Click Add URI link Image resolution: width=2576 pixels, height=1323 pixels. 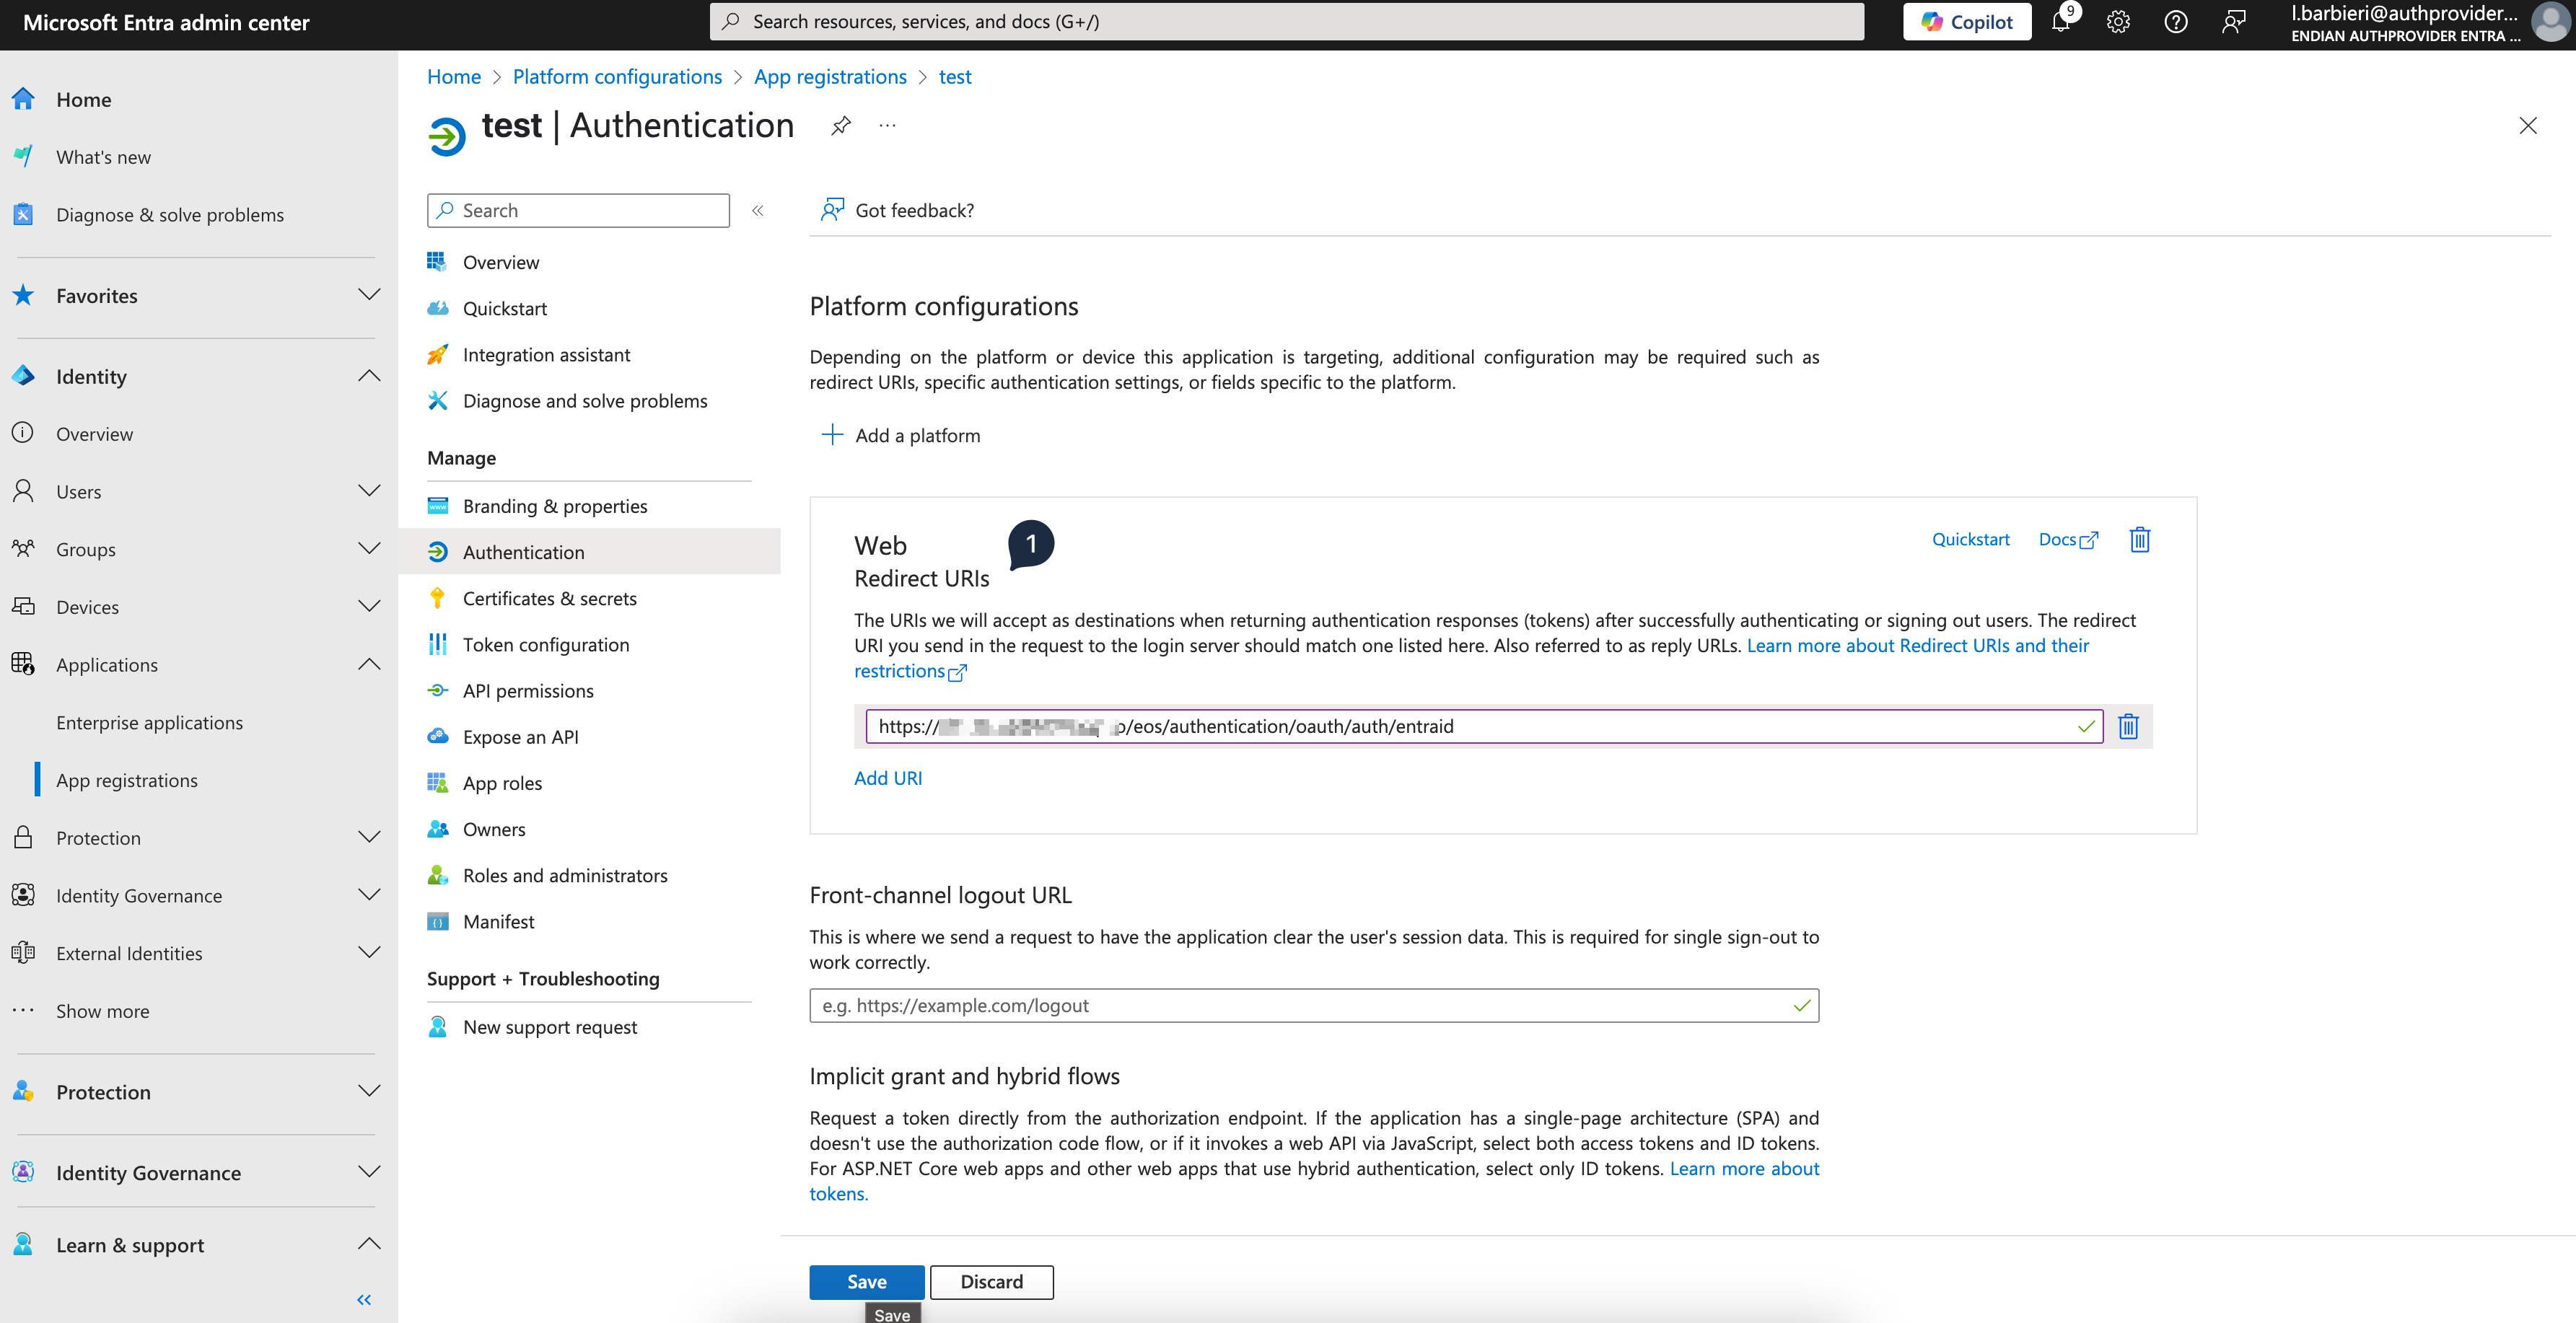[x=888, y=778]
